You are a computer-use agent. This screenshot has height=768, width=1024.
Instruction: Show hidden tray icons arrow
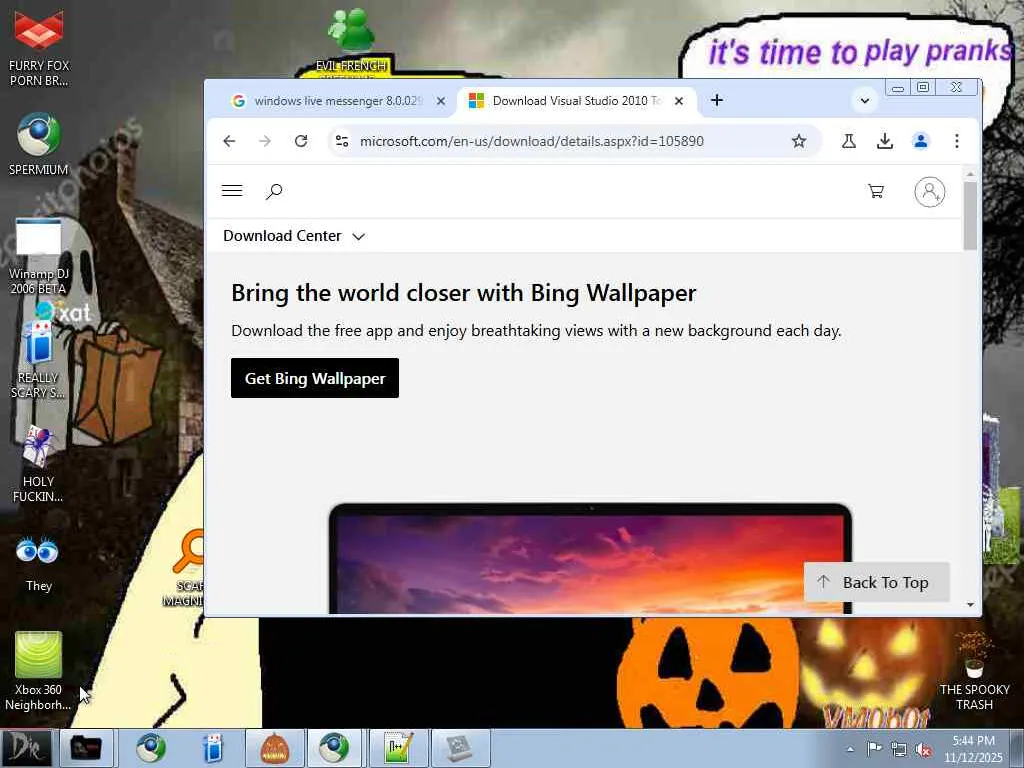pyautogui.click(x=850, y=749)
